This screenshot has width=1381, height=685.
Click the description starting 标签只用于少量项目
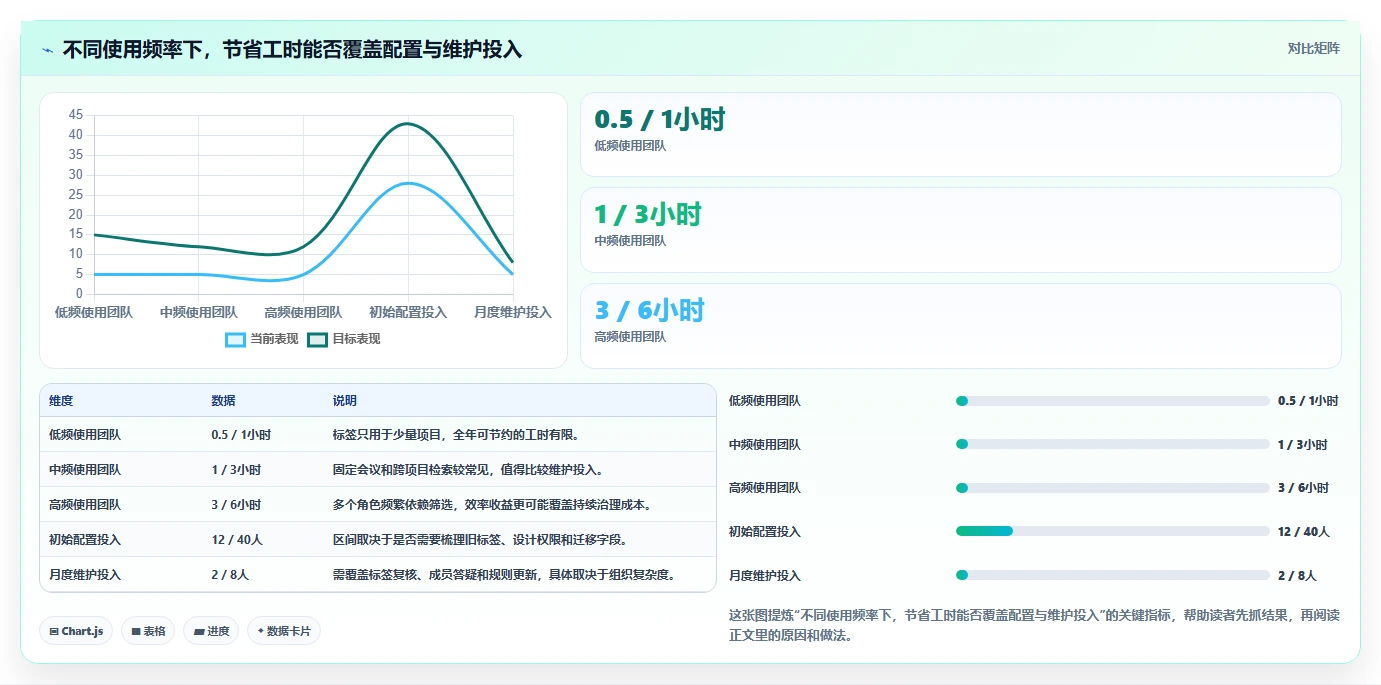pyautogui.click(x=456, y=435)
